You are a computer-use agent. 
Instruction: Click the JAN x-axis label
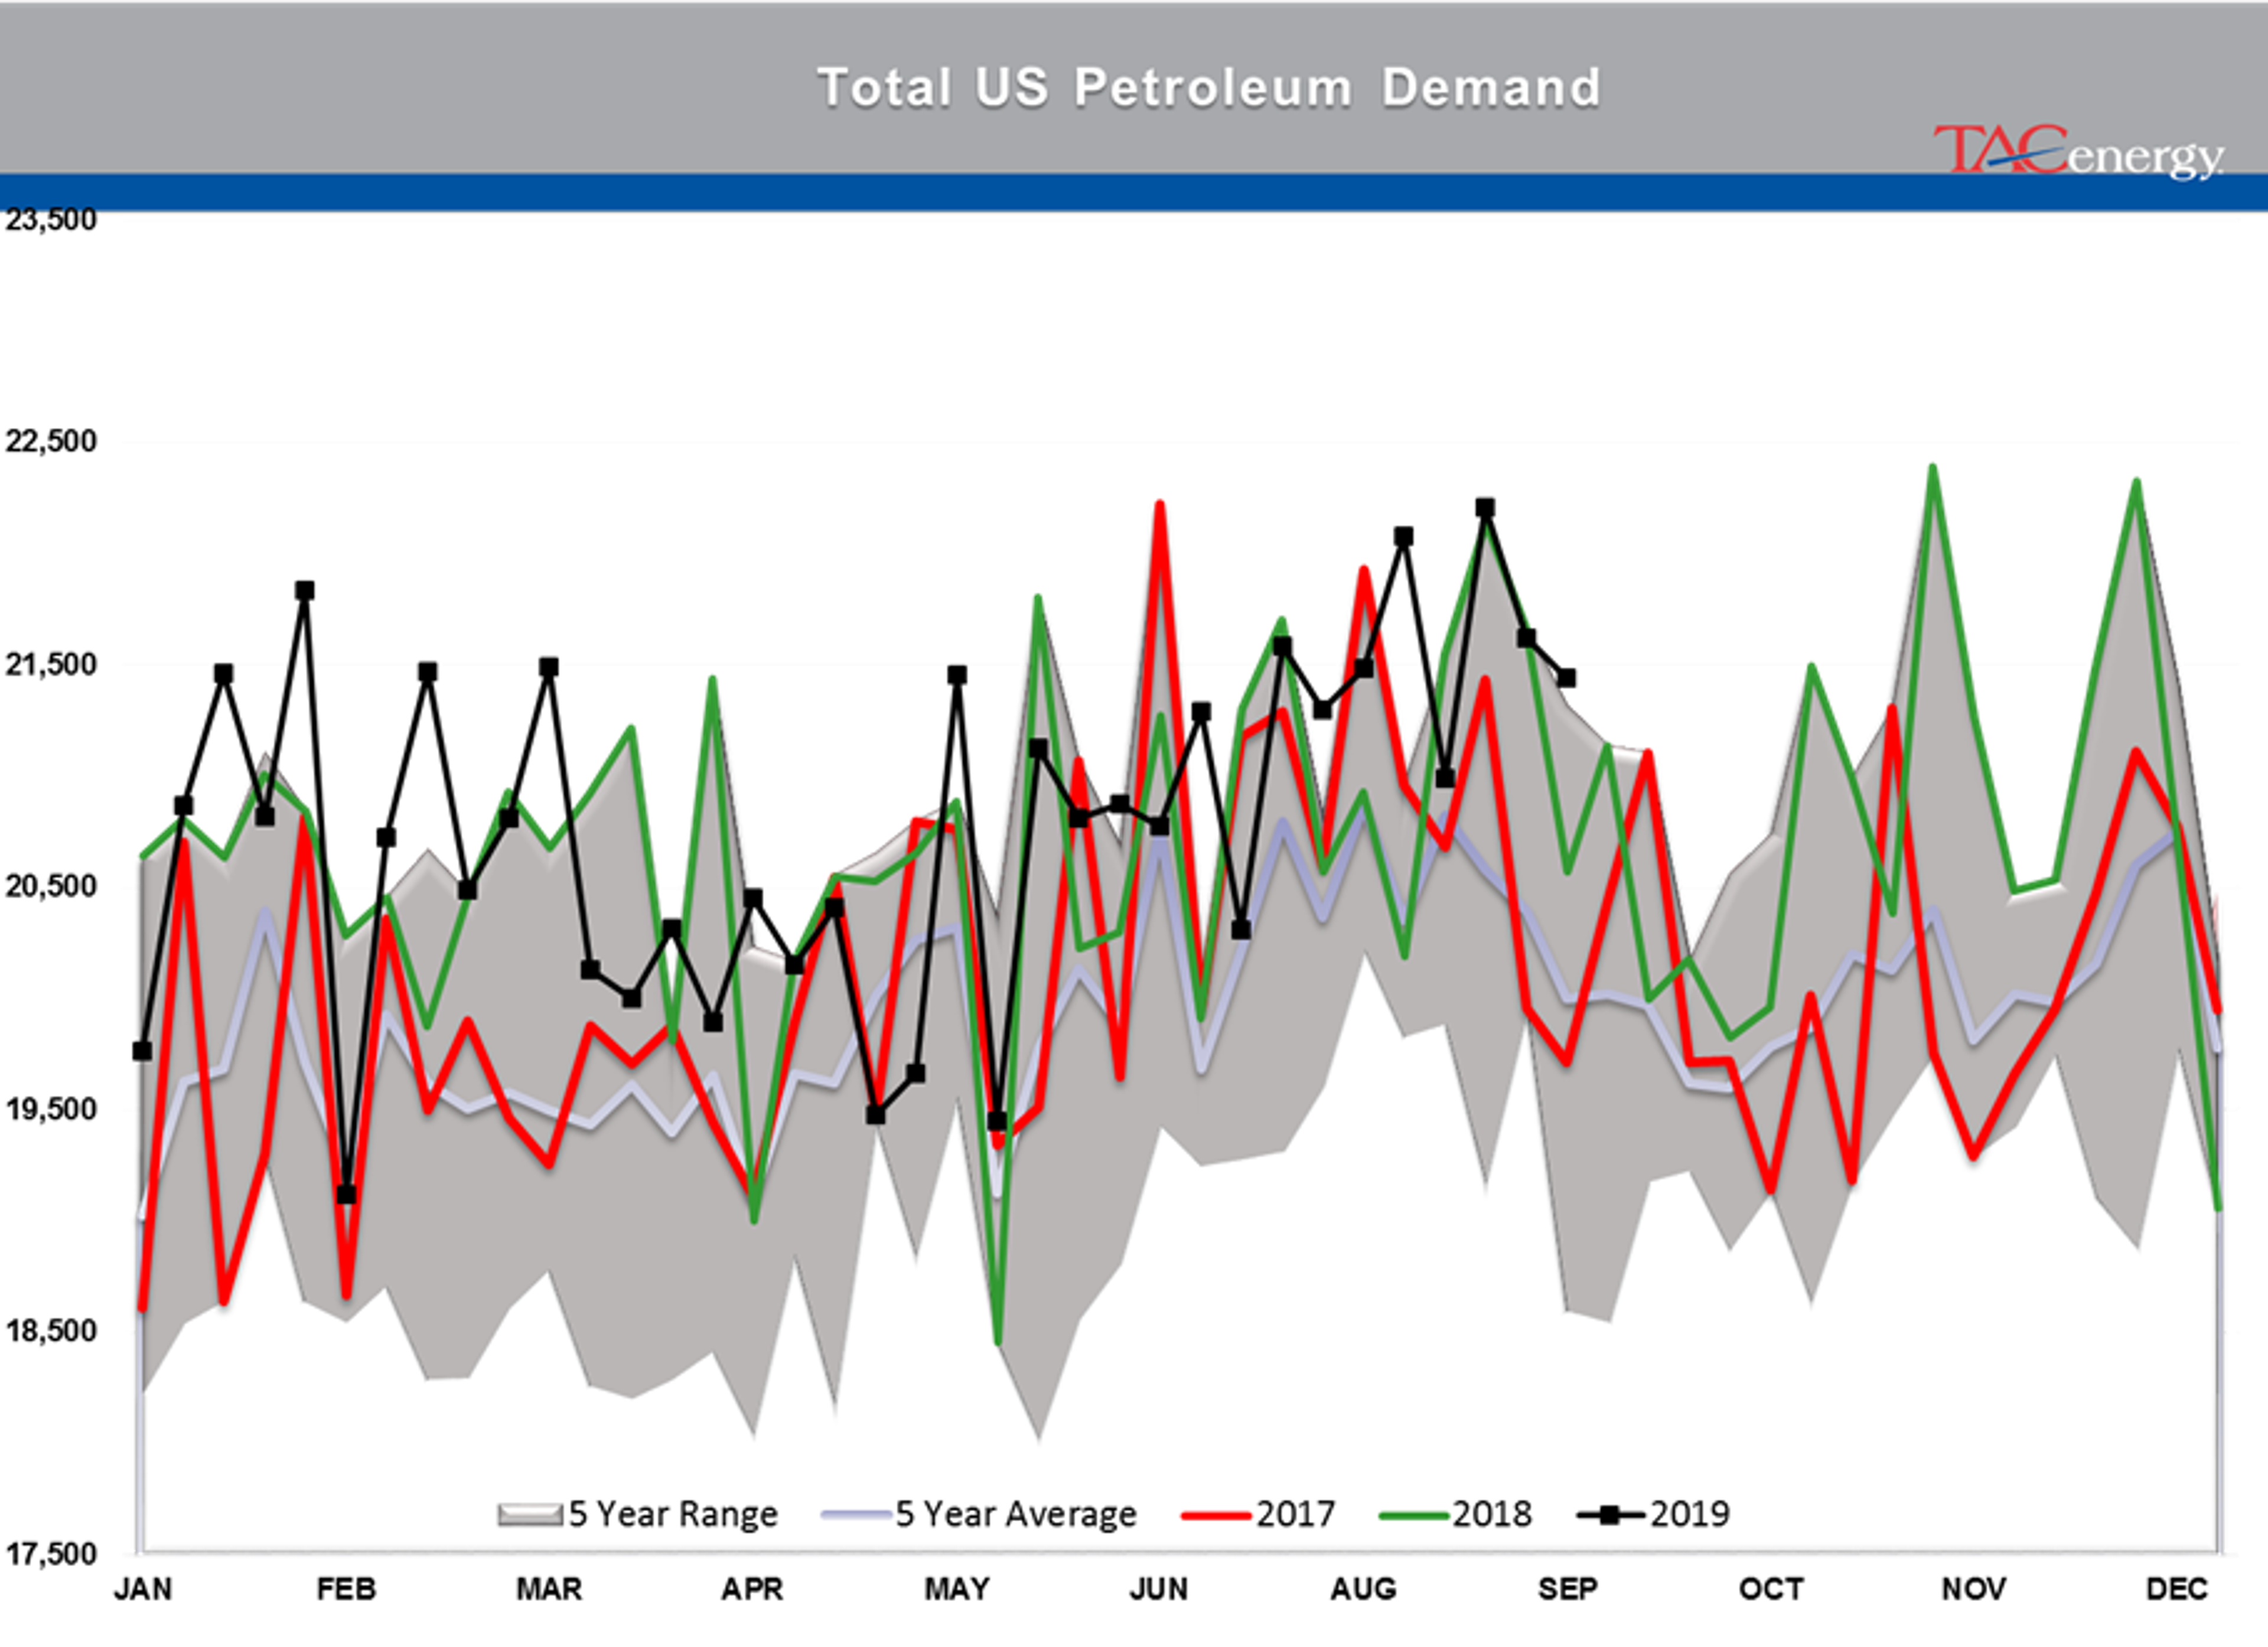(x=143, y=1589)
